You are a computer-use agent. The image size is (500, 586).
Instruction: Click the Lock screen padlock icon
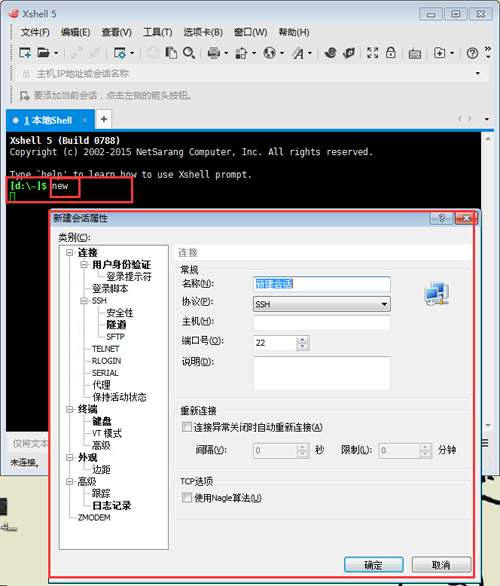pyautogui.click(x=391, y=53)
